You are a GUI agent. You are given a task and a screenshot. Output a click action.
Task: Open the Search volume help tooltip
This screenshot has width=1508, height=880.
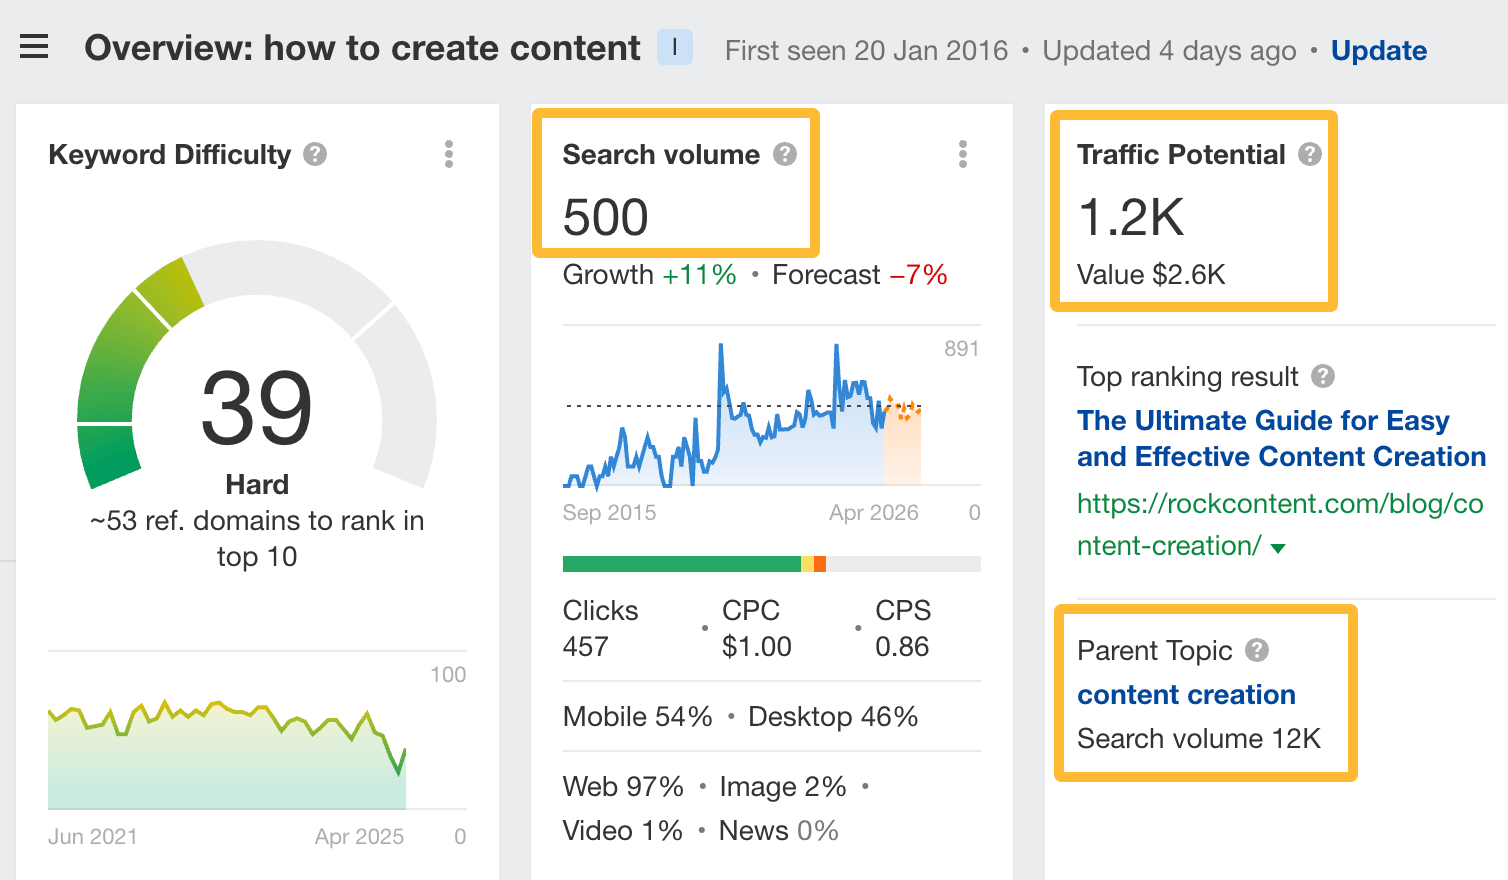[786, 153]
